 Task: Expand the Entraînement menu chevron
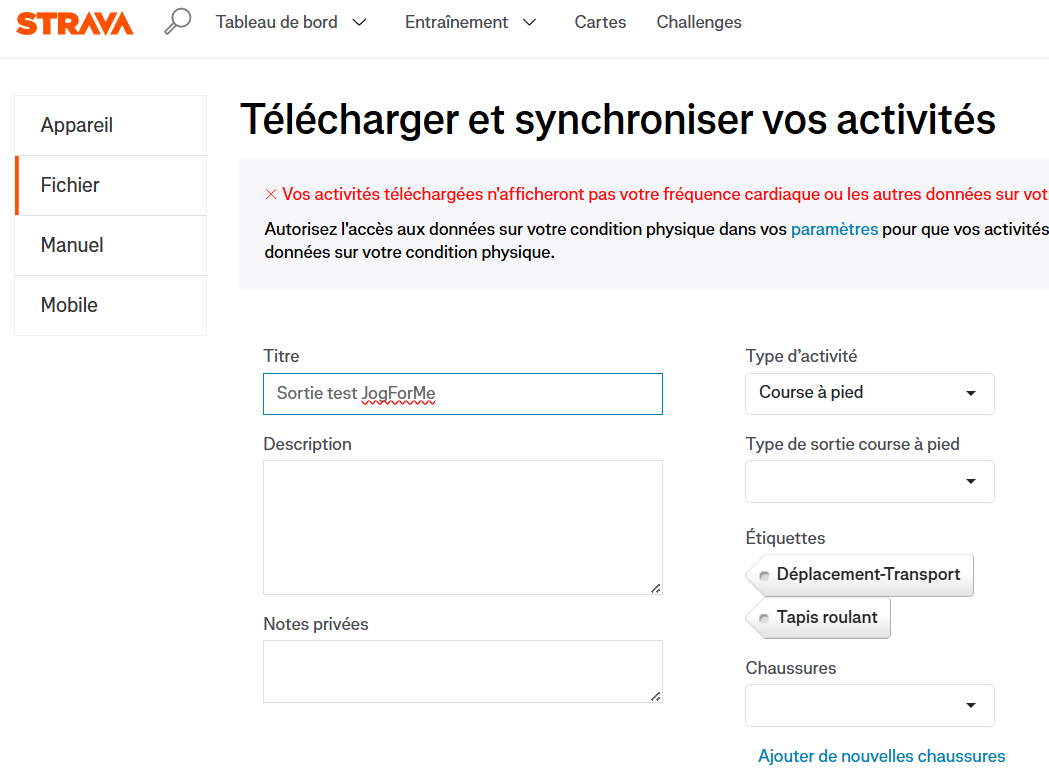tap(529, 23)
